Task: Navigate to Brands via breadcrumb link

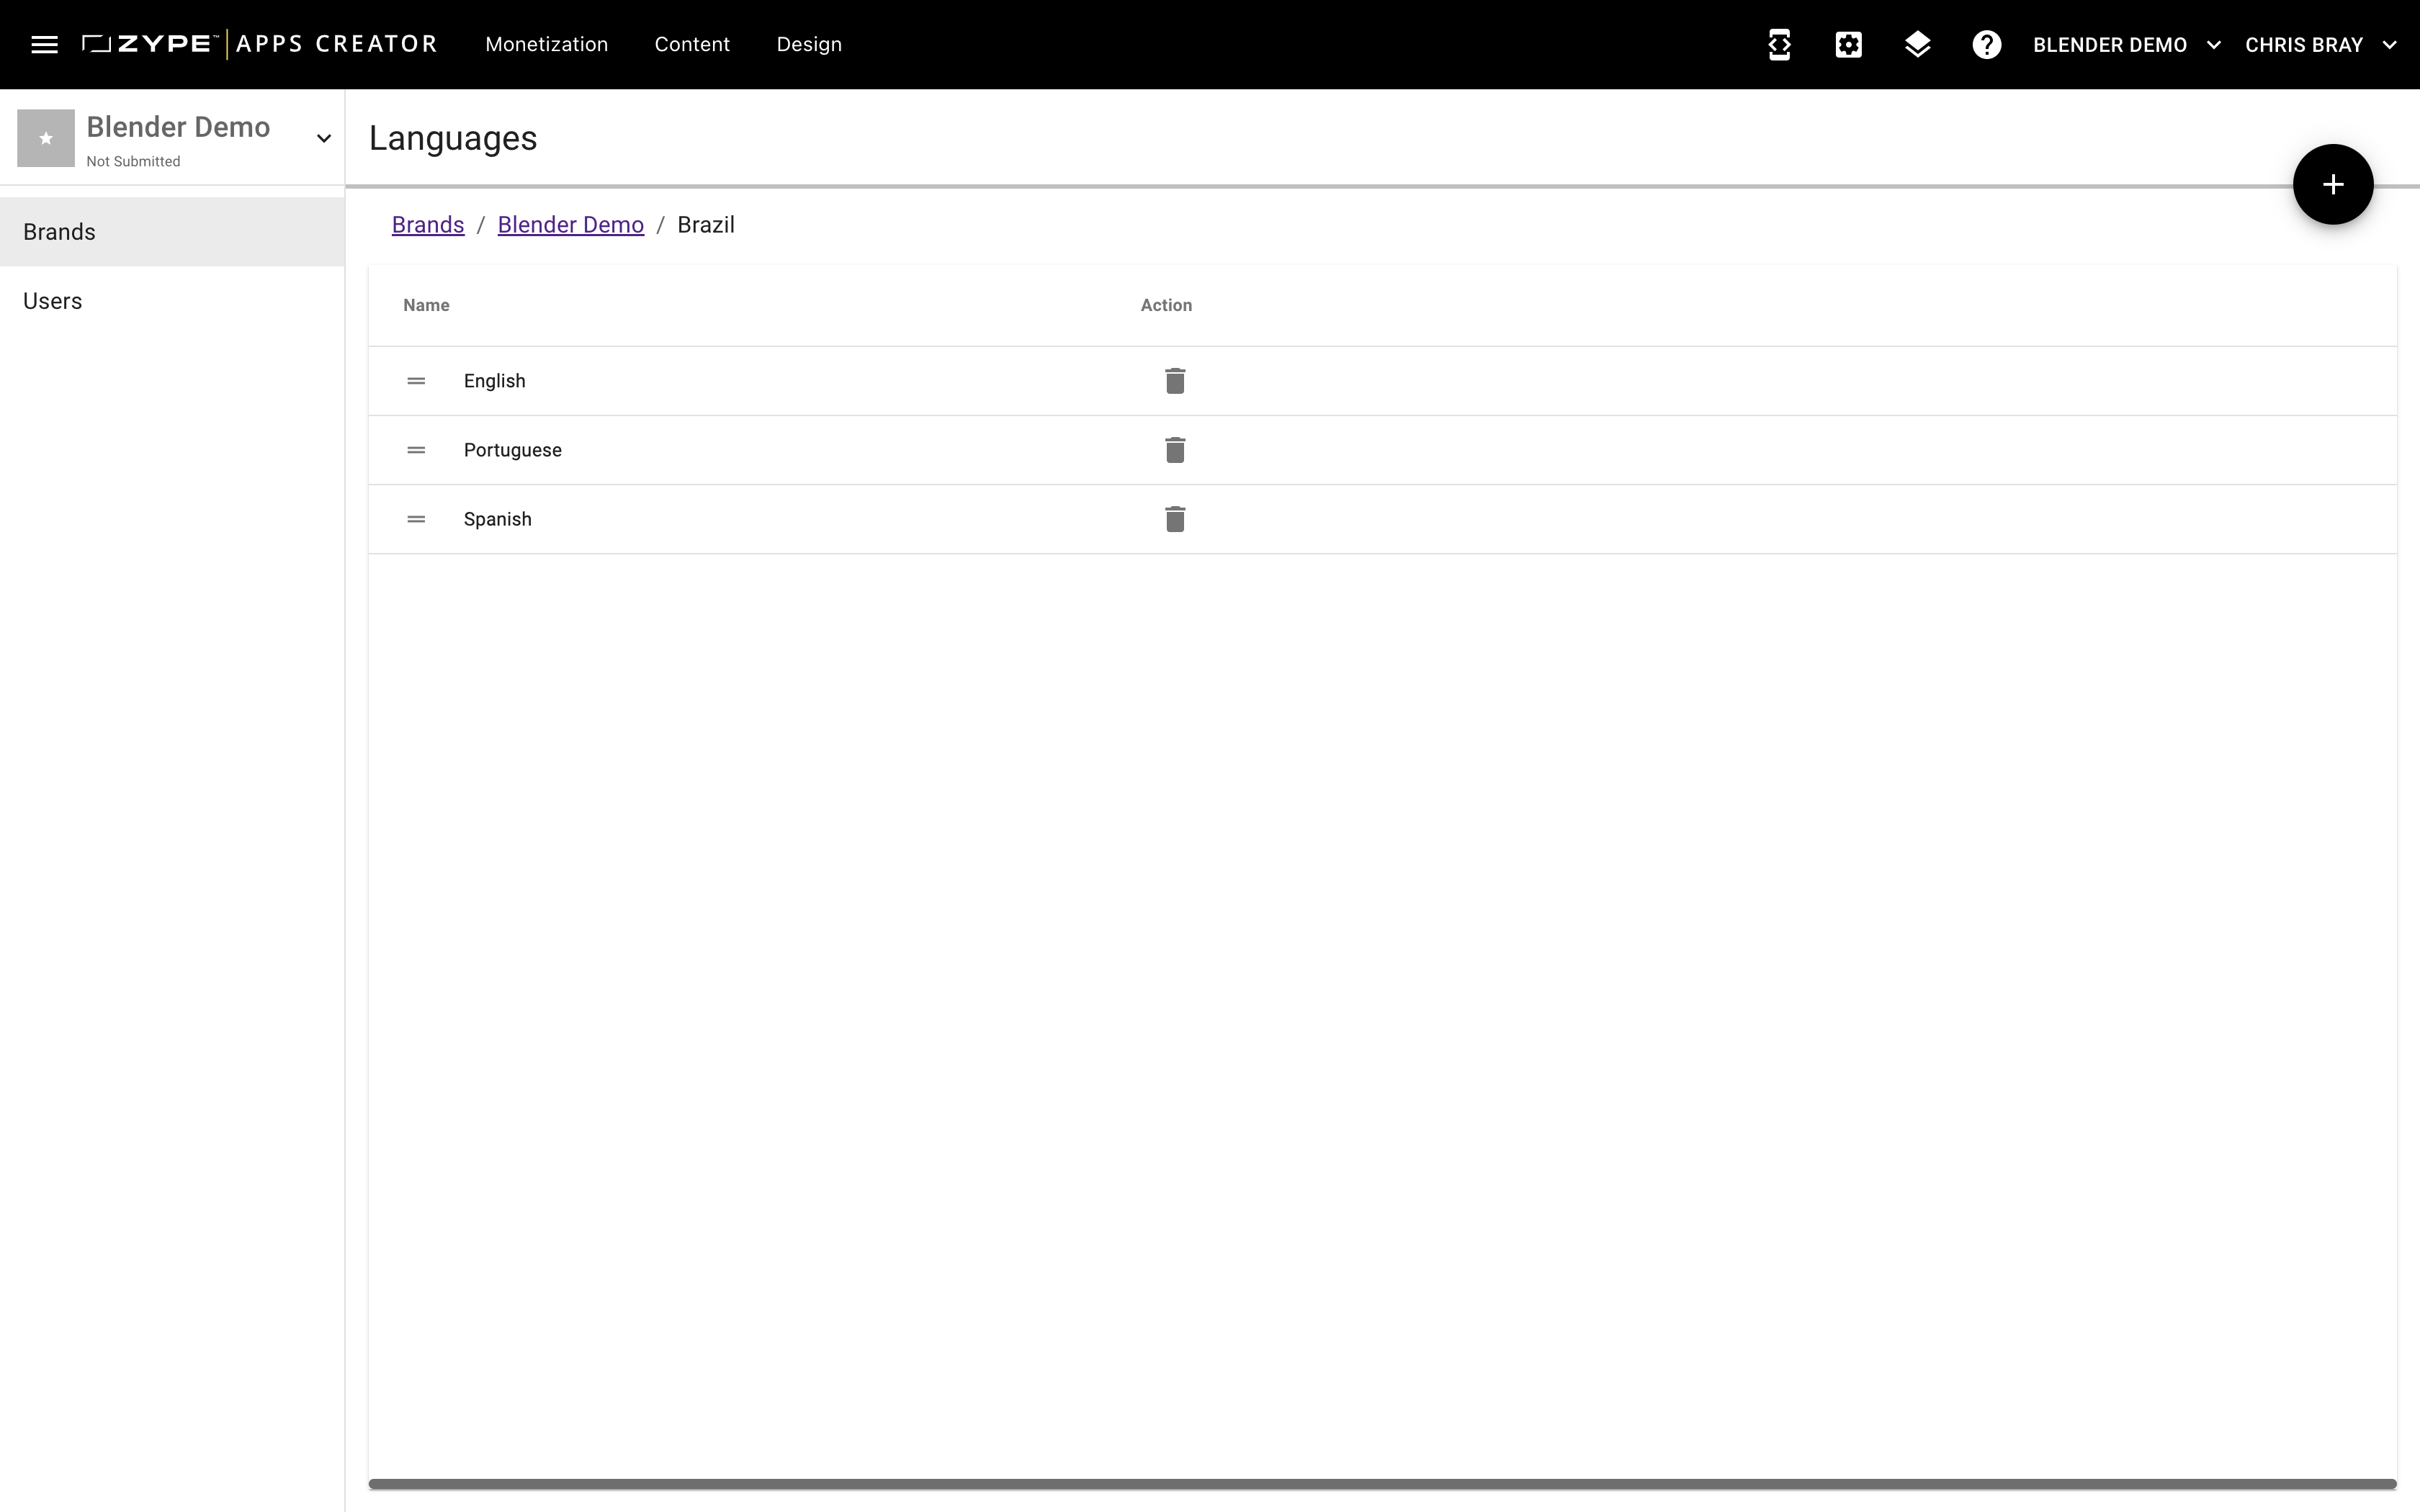Action: click(x=428, y=224)
